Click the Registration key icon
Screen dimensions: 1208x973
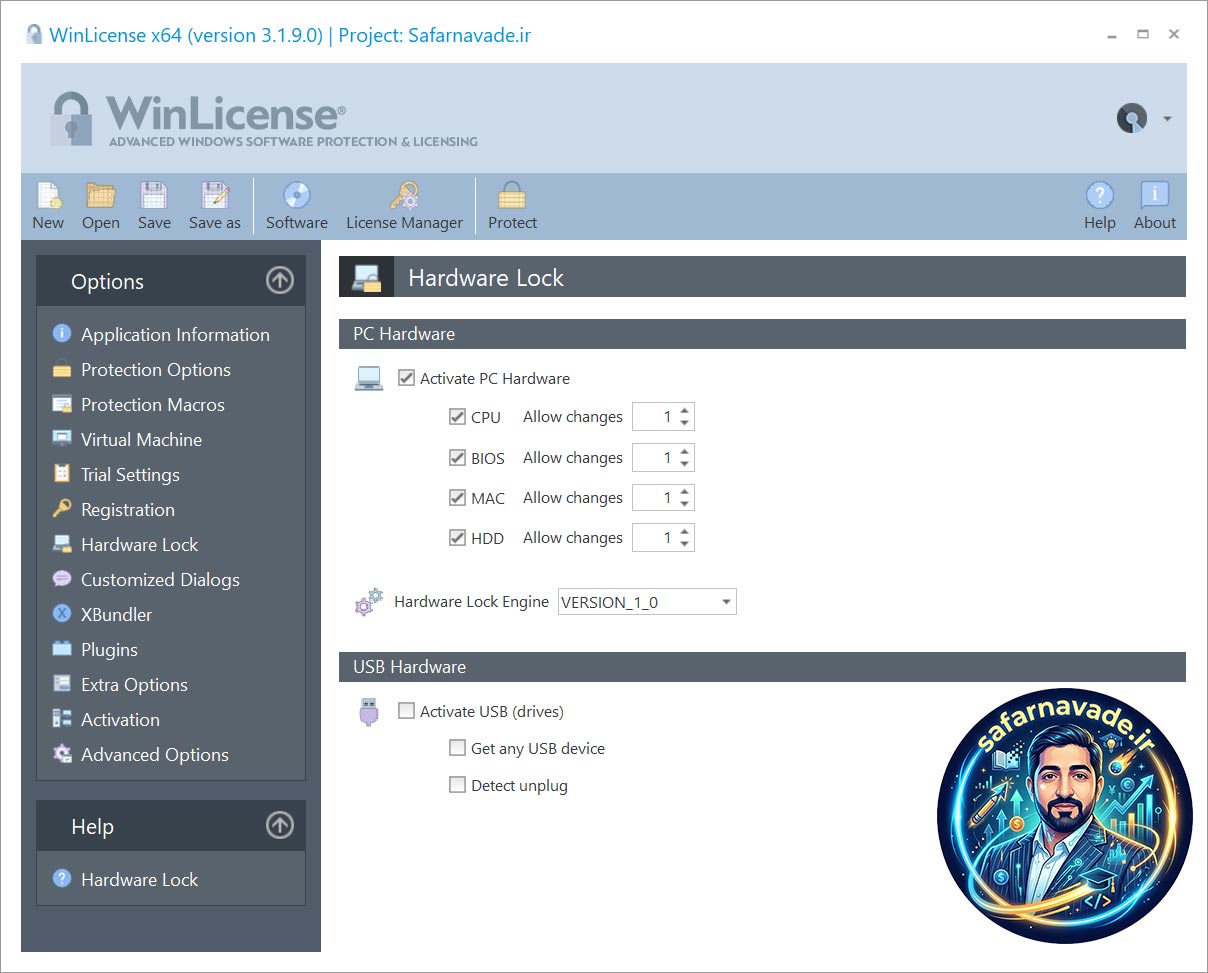coord(62,509)
